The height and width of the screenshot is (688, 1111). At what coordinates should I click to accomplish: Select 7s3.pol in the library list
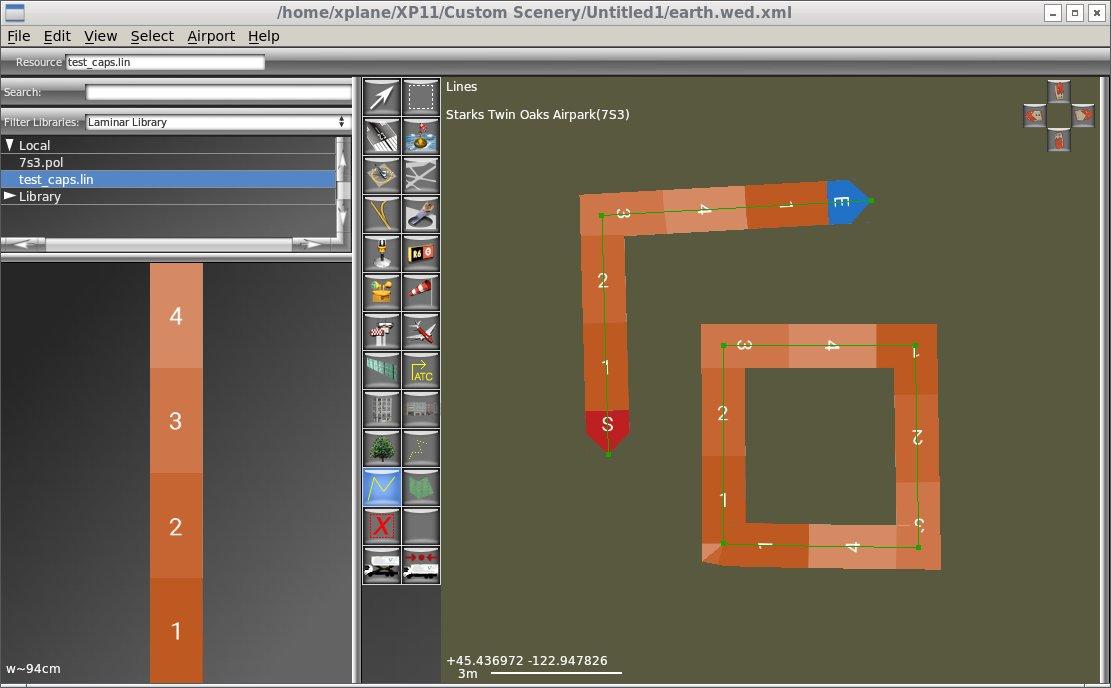coord(42,162)
